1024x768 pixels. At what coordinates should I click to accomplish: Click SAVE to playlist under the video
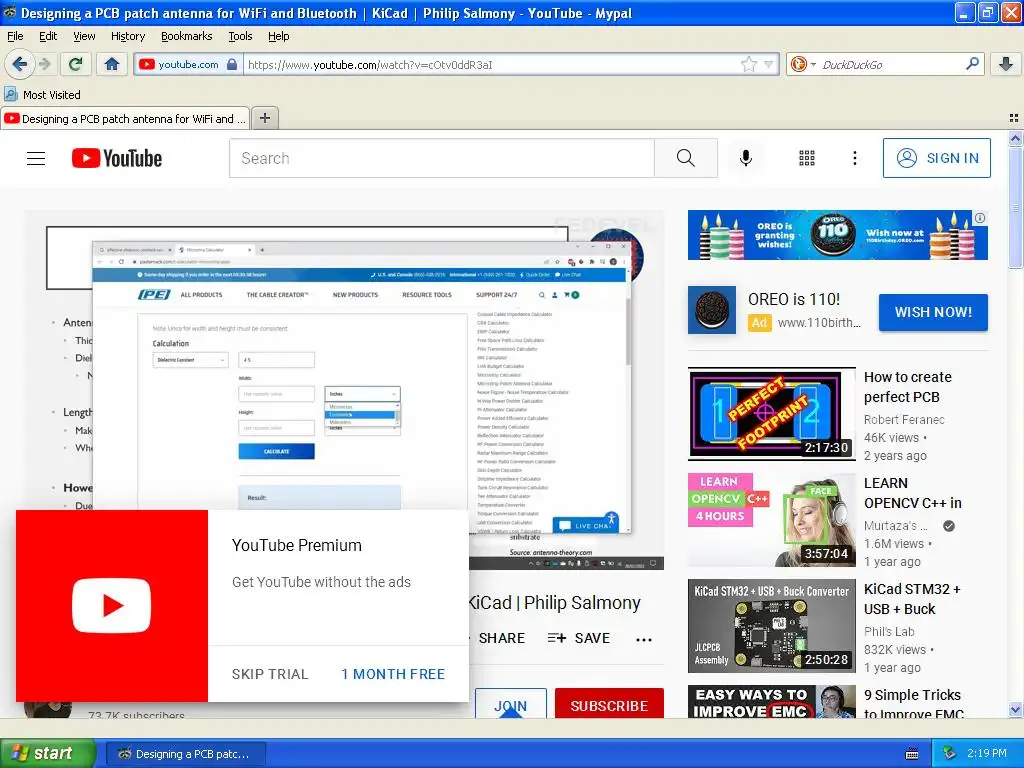click(579, 638)
